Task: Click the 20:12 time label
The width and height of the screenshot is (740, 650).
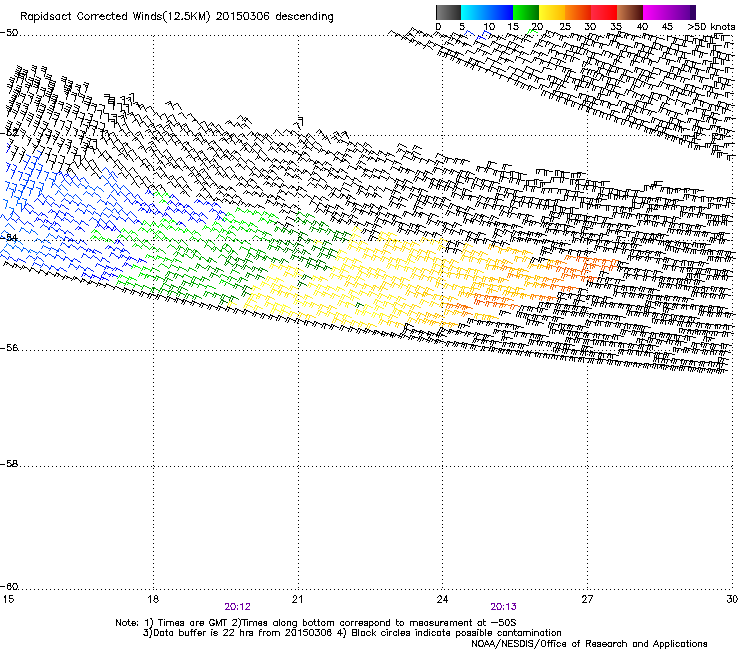Action: click(x=237, y=607)
